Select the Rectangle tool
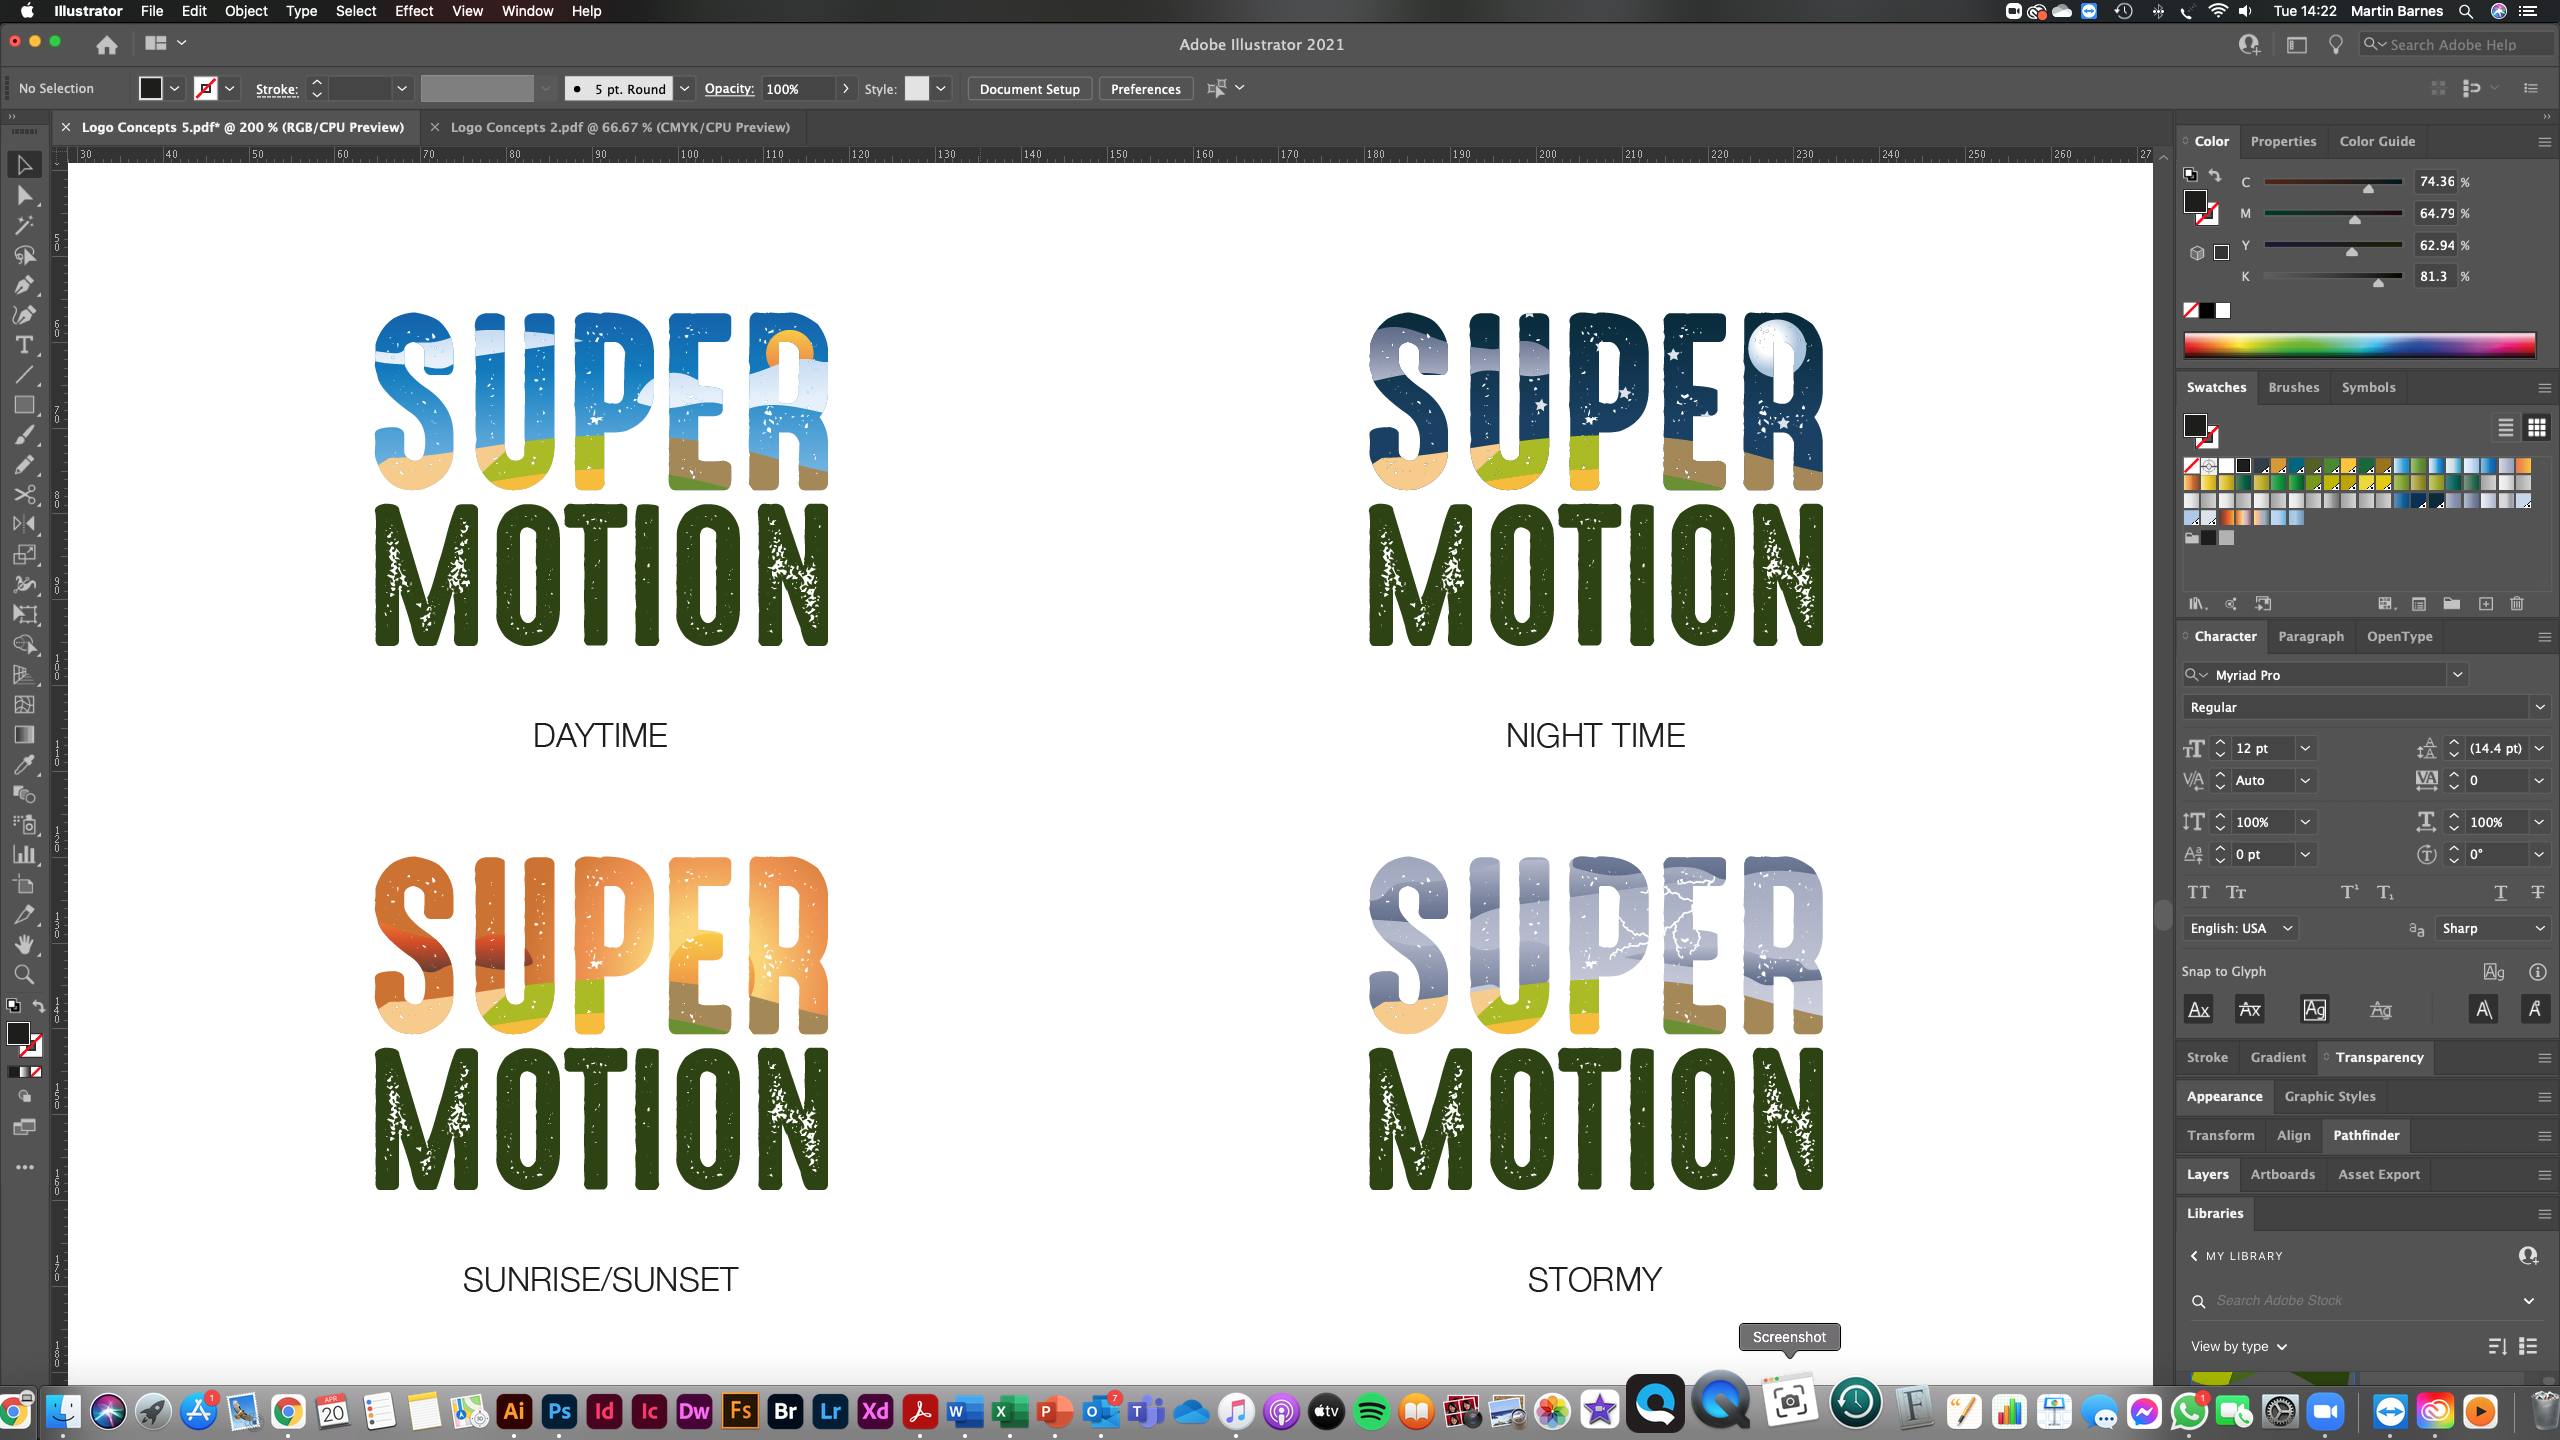The height and width of the screenshot is (1440, 2560). pyautogui.click(x=25, y=405)
